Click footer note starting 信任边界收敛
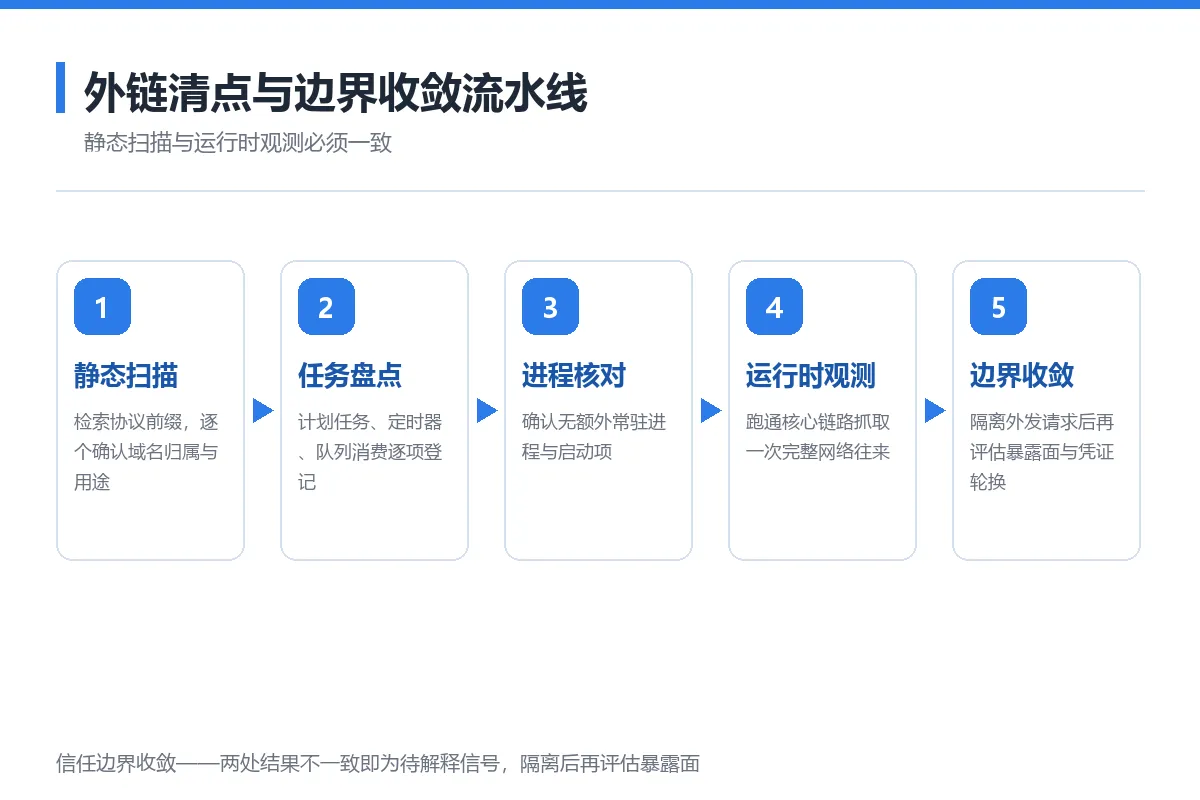This screenshot has height=800, width=1200. pos(378,764)
